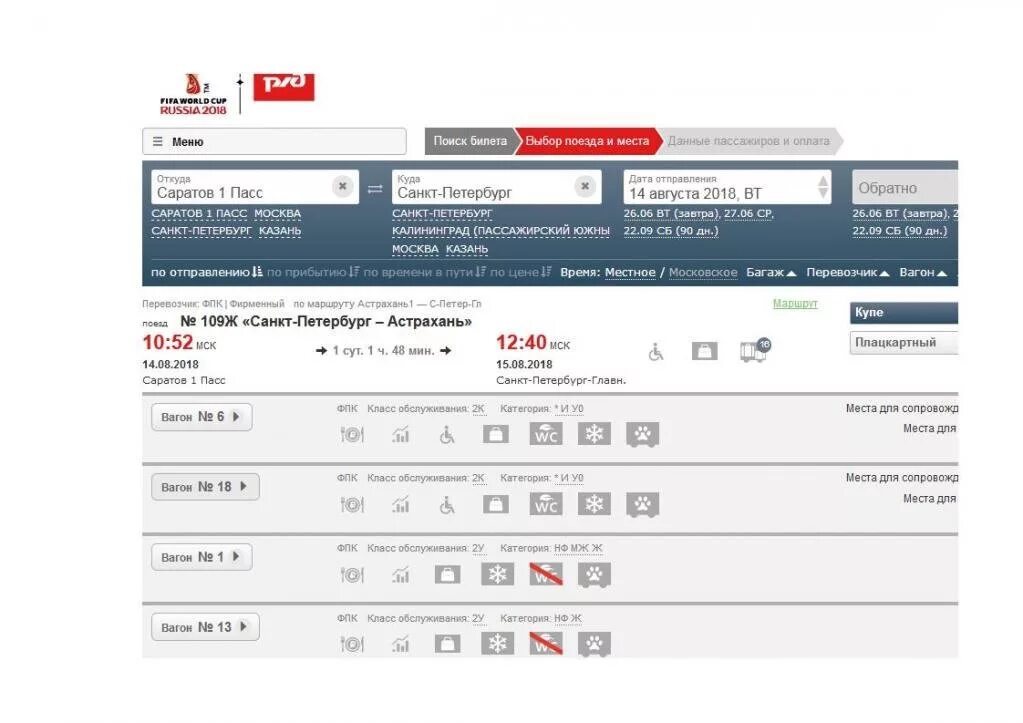Open the Маршрут link for train 109Ж
1023x723 pixels.
pyautogui.click(x=795, y=303)
